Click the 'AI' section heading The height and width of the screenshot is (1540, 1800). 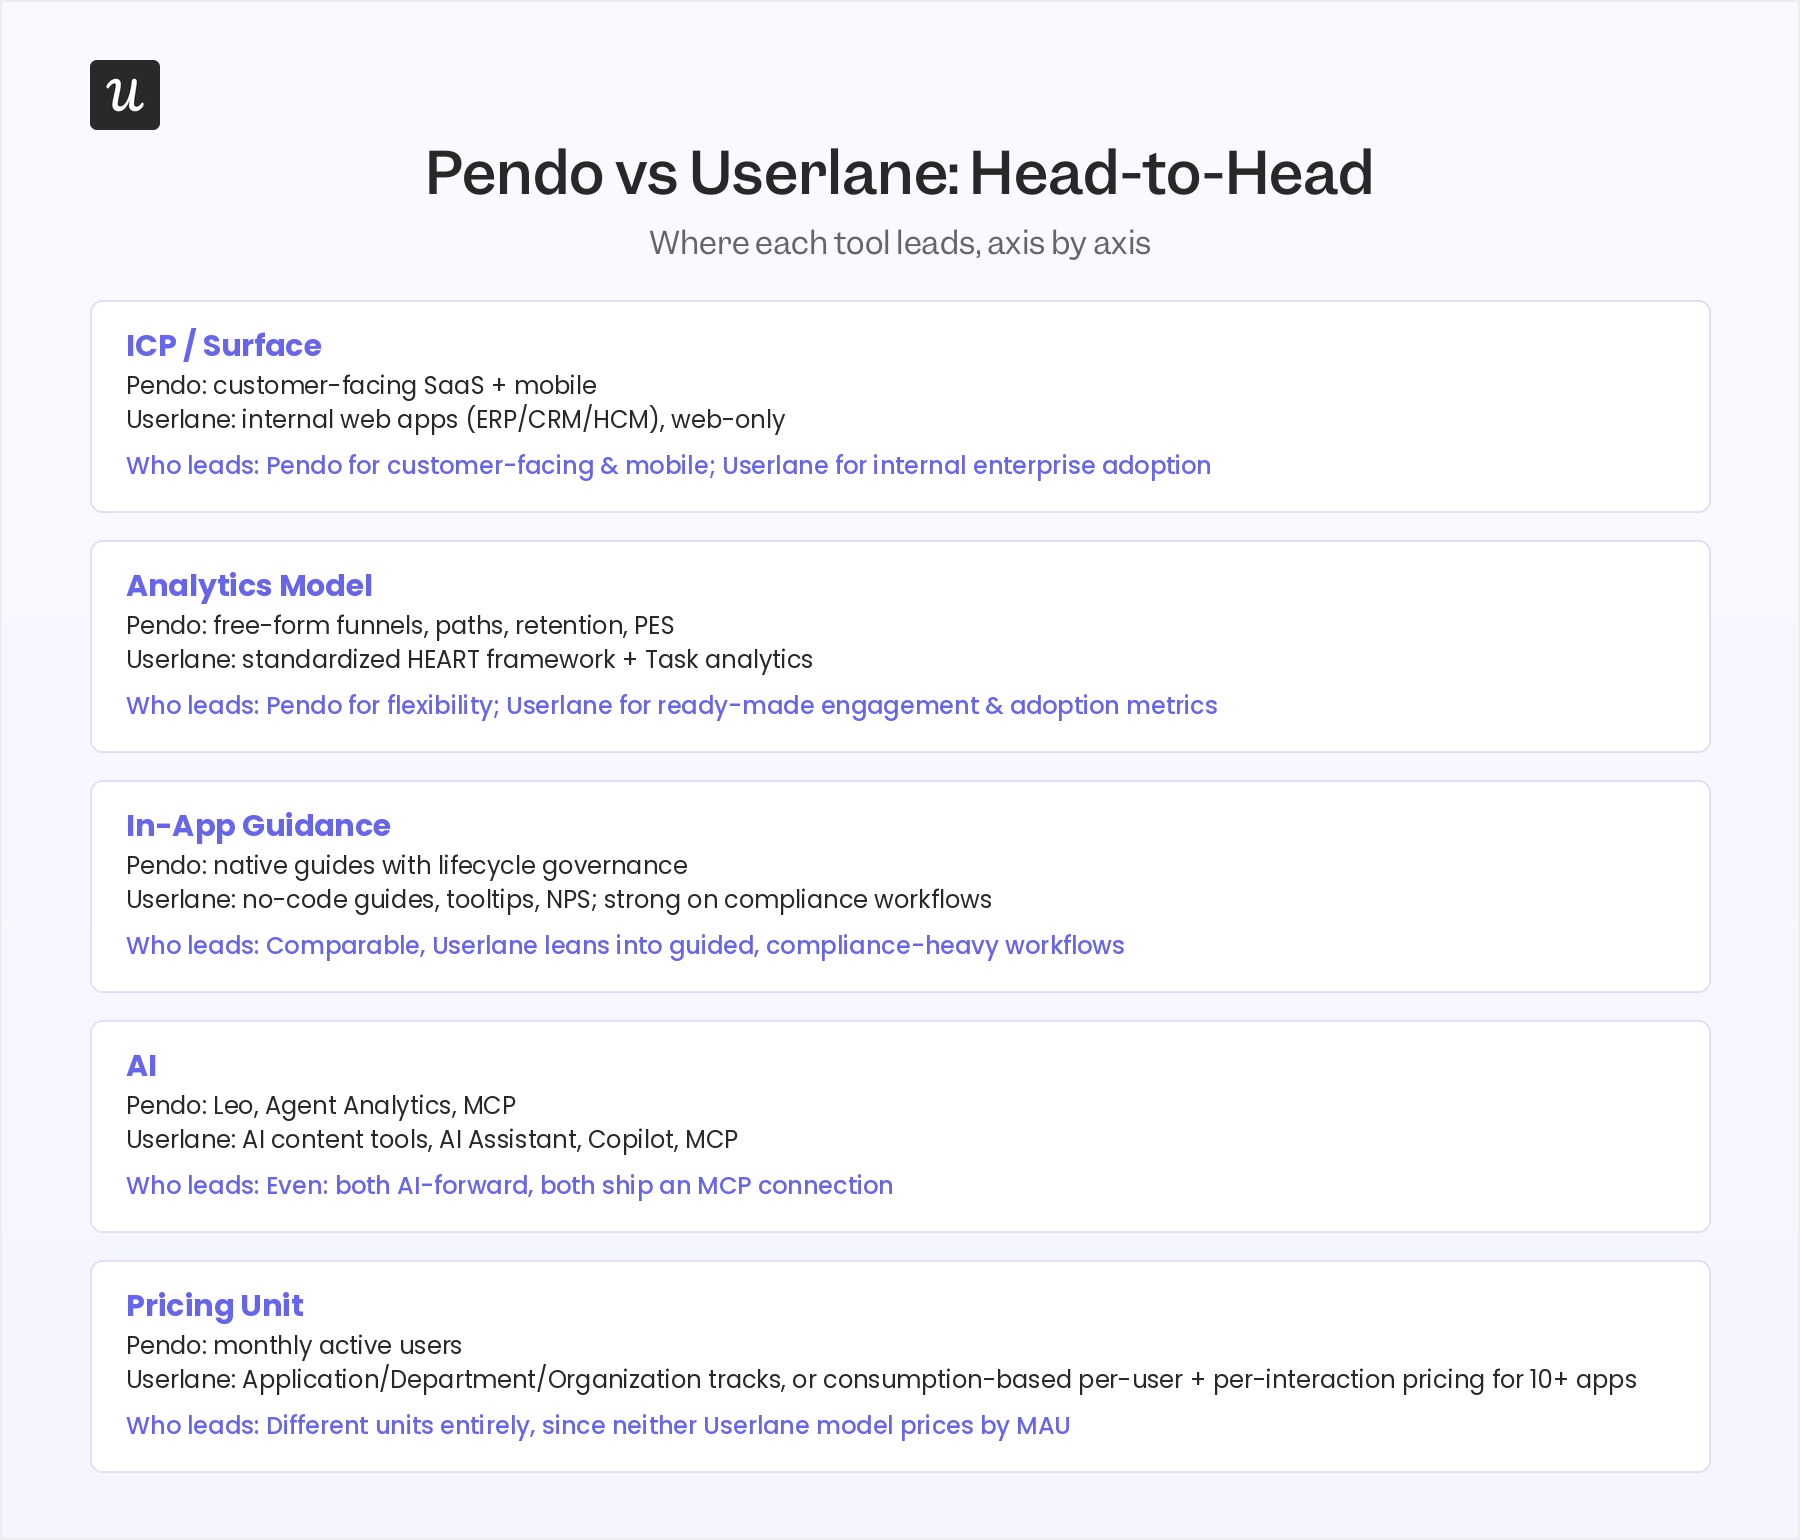pos(141,1065)
